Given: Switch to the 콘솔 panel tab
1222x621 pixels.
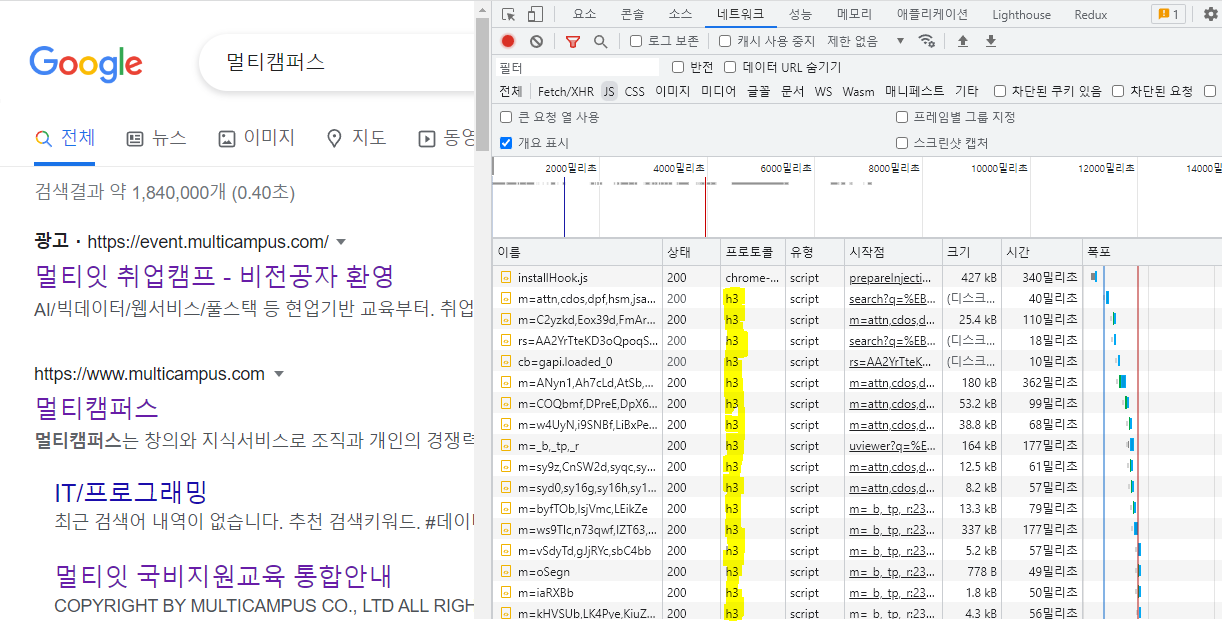Looking at the screenshot, I should [632, 14].
